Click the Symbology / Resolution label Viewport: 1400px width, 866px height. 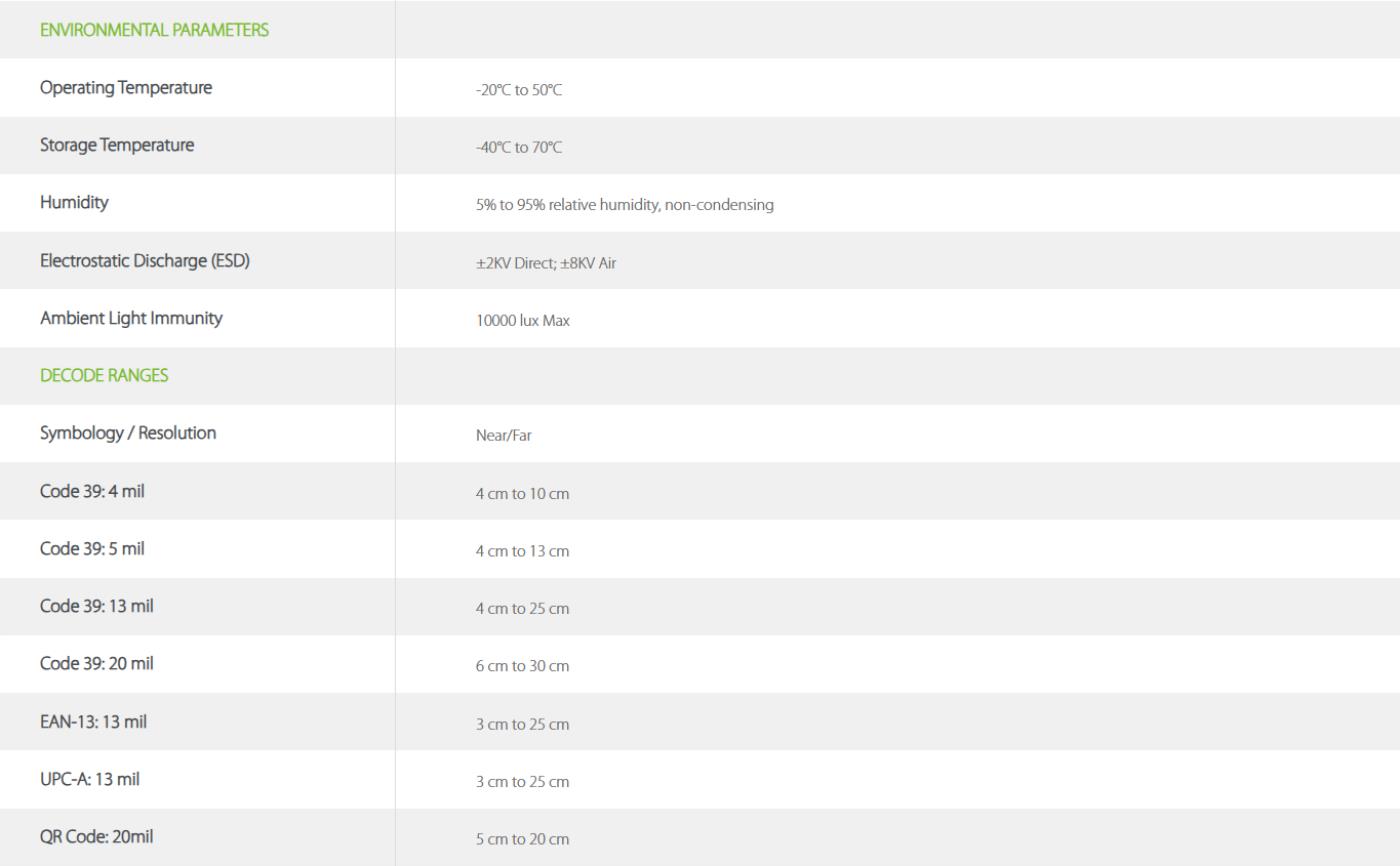(128, 433)
